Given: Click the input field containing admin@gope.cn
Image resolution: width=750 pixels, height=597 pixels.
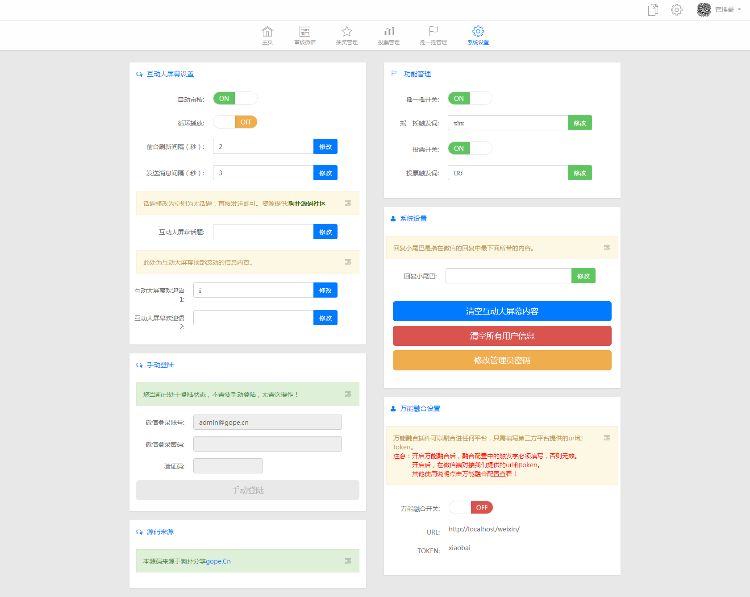Looking at the screenshot, I should point(267,422).
